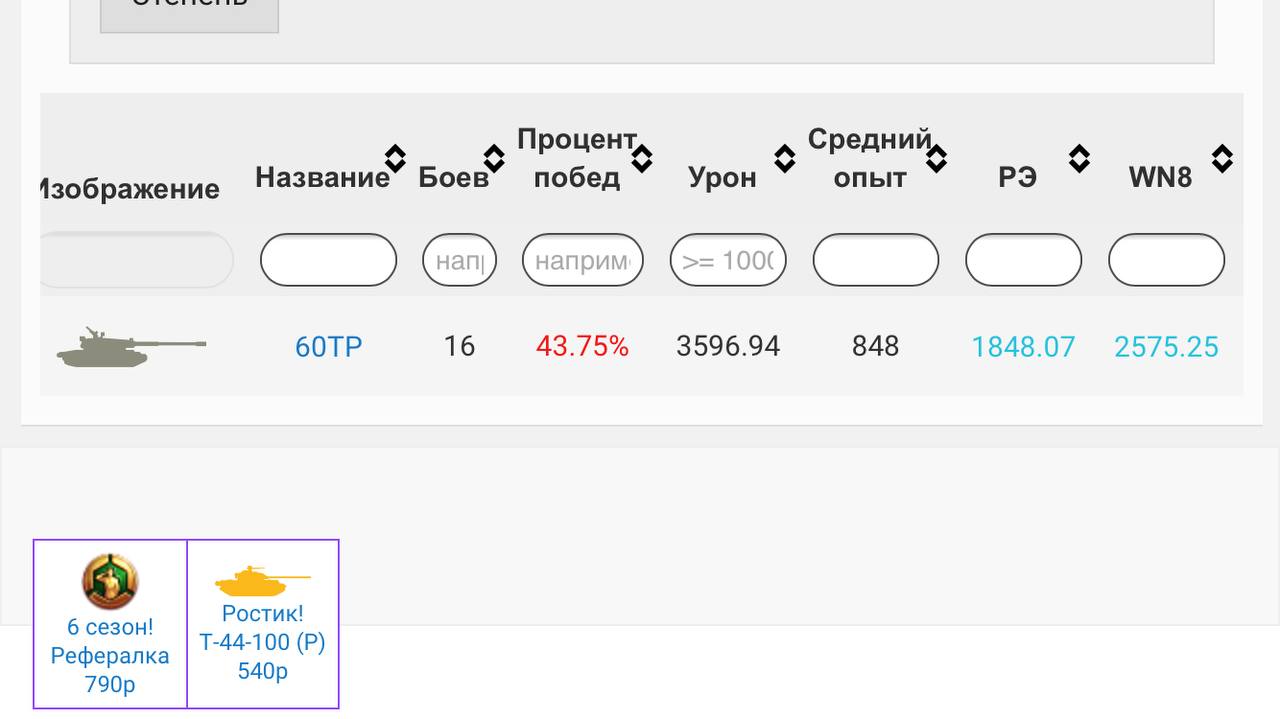Click the orange tank icon in ad
This screenshot has width=1280, height=719.
click(262, 580)
